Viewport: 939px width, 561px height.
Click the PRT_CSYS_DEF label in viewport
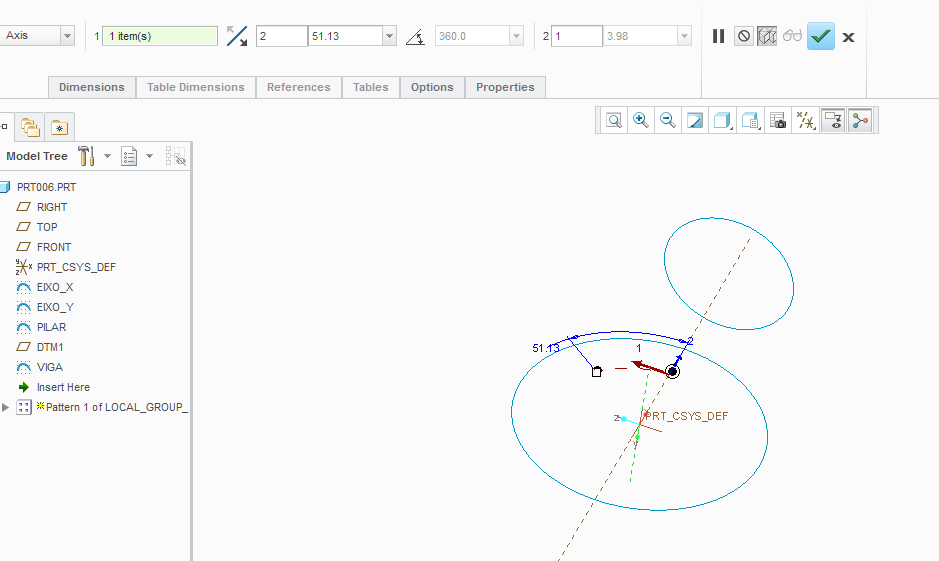click(686, 416)
